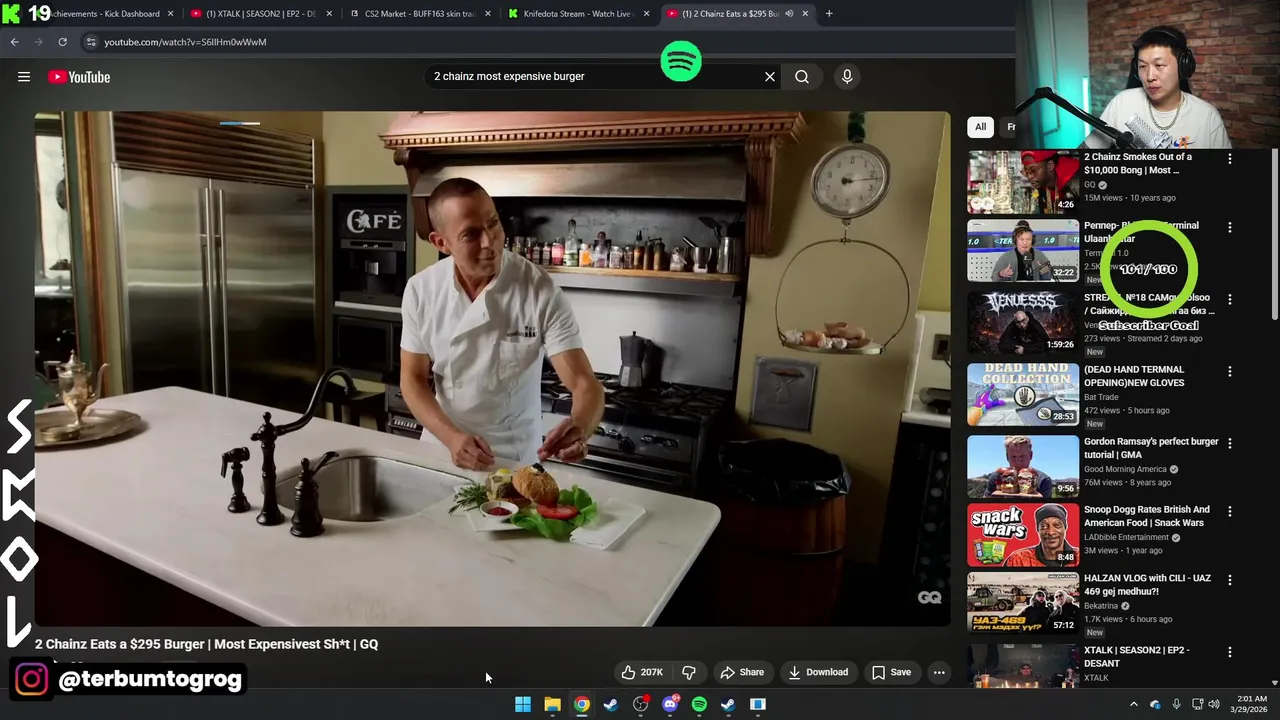
Task: Open File Explorer from taskbar
Action: (552, 704)
